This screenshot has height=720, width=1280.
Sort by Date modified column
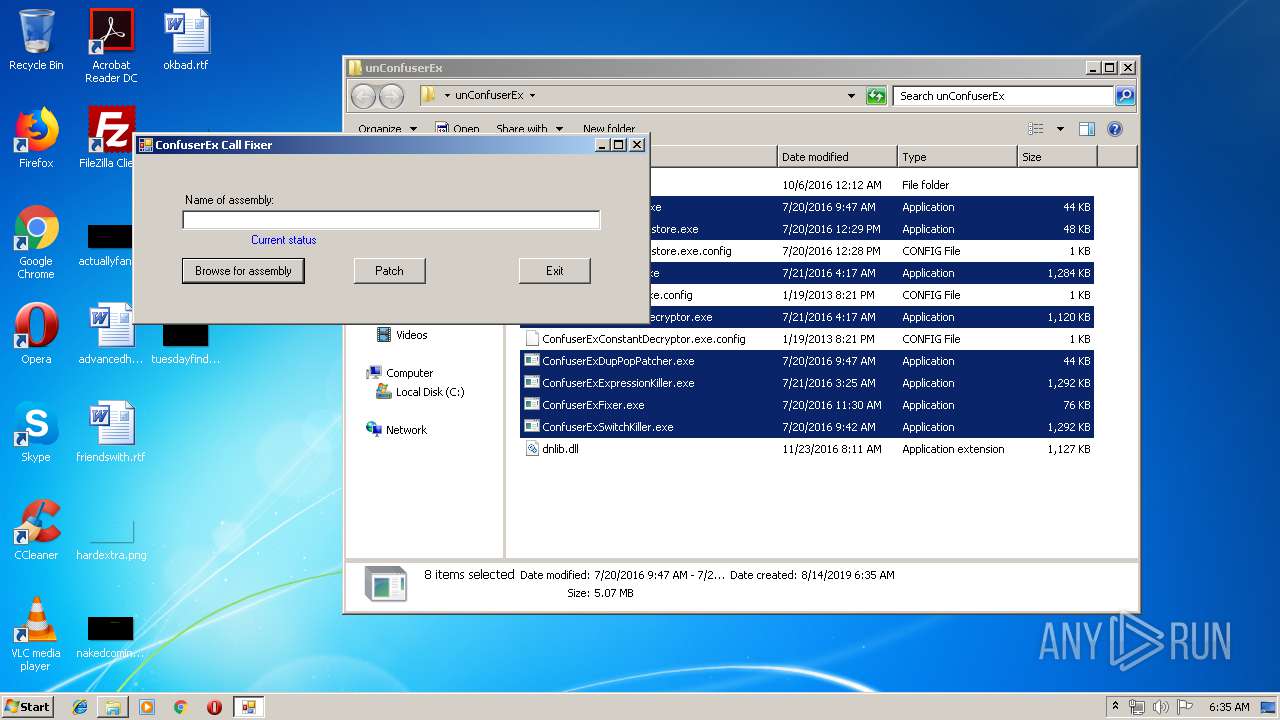[x=836, y=157]
